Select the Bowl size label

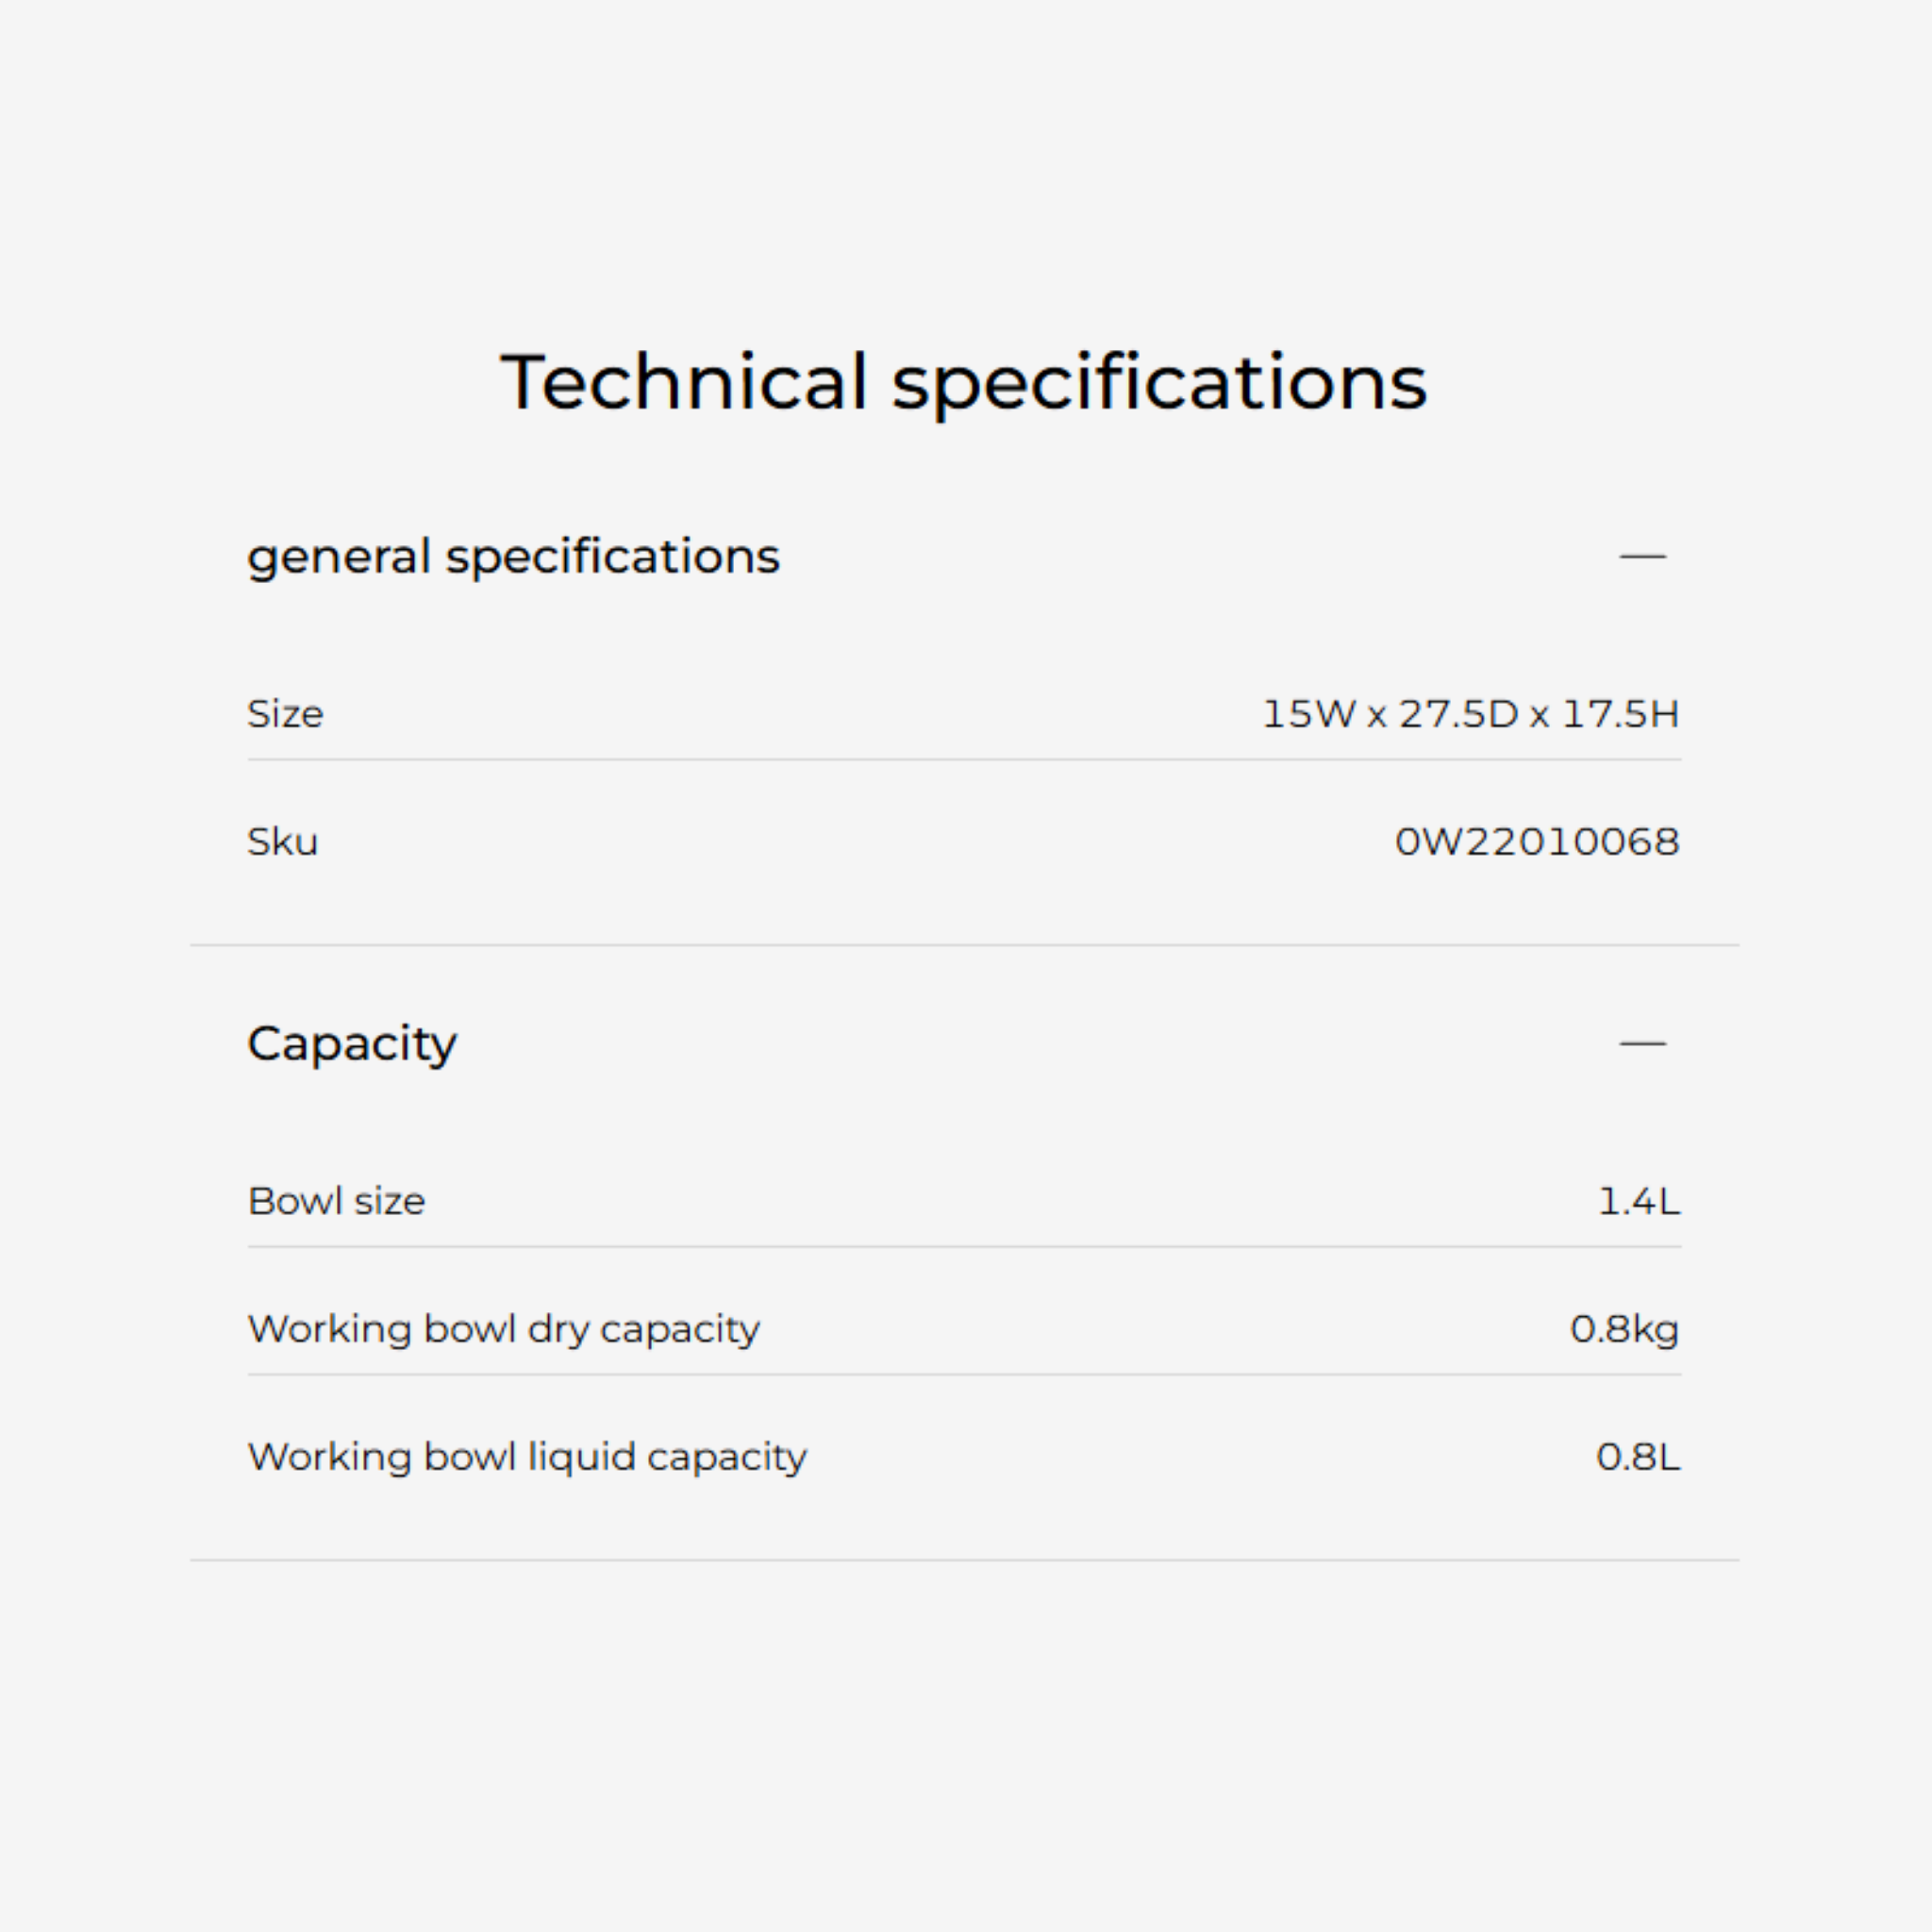[336, 1201]
